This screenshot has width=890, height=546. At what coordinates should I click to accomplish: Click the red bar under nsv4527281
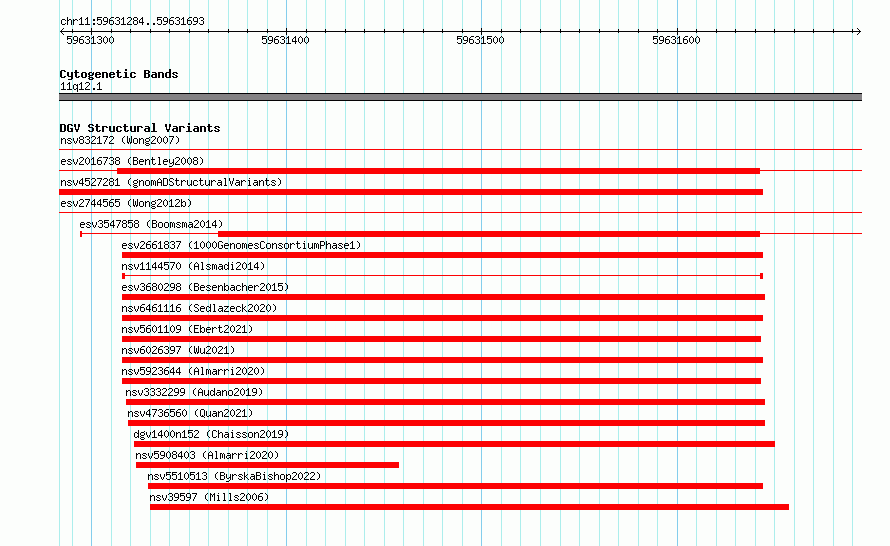point(411,192)
